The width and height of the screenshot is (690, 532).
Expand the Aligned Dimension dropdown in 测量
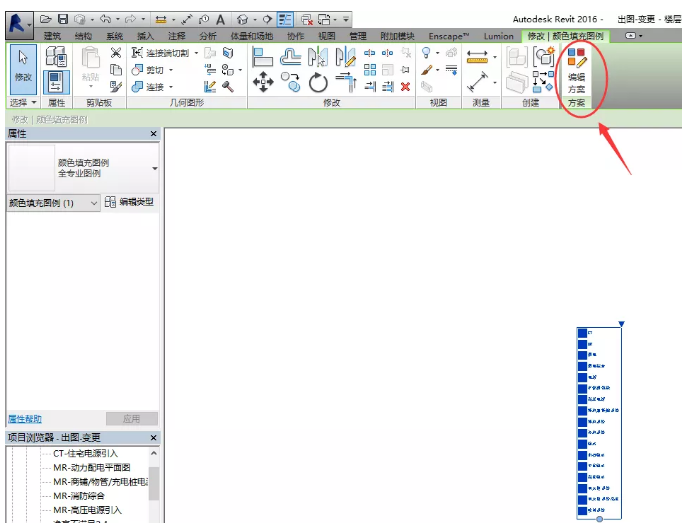tap(495, 82)
